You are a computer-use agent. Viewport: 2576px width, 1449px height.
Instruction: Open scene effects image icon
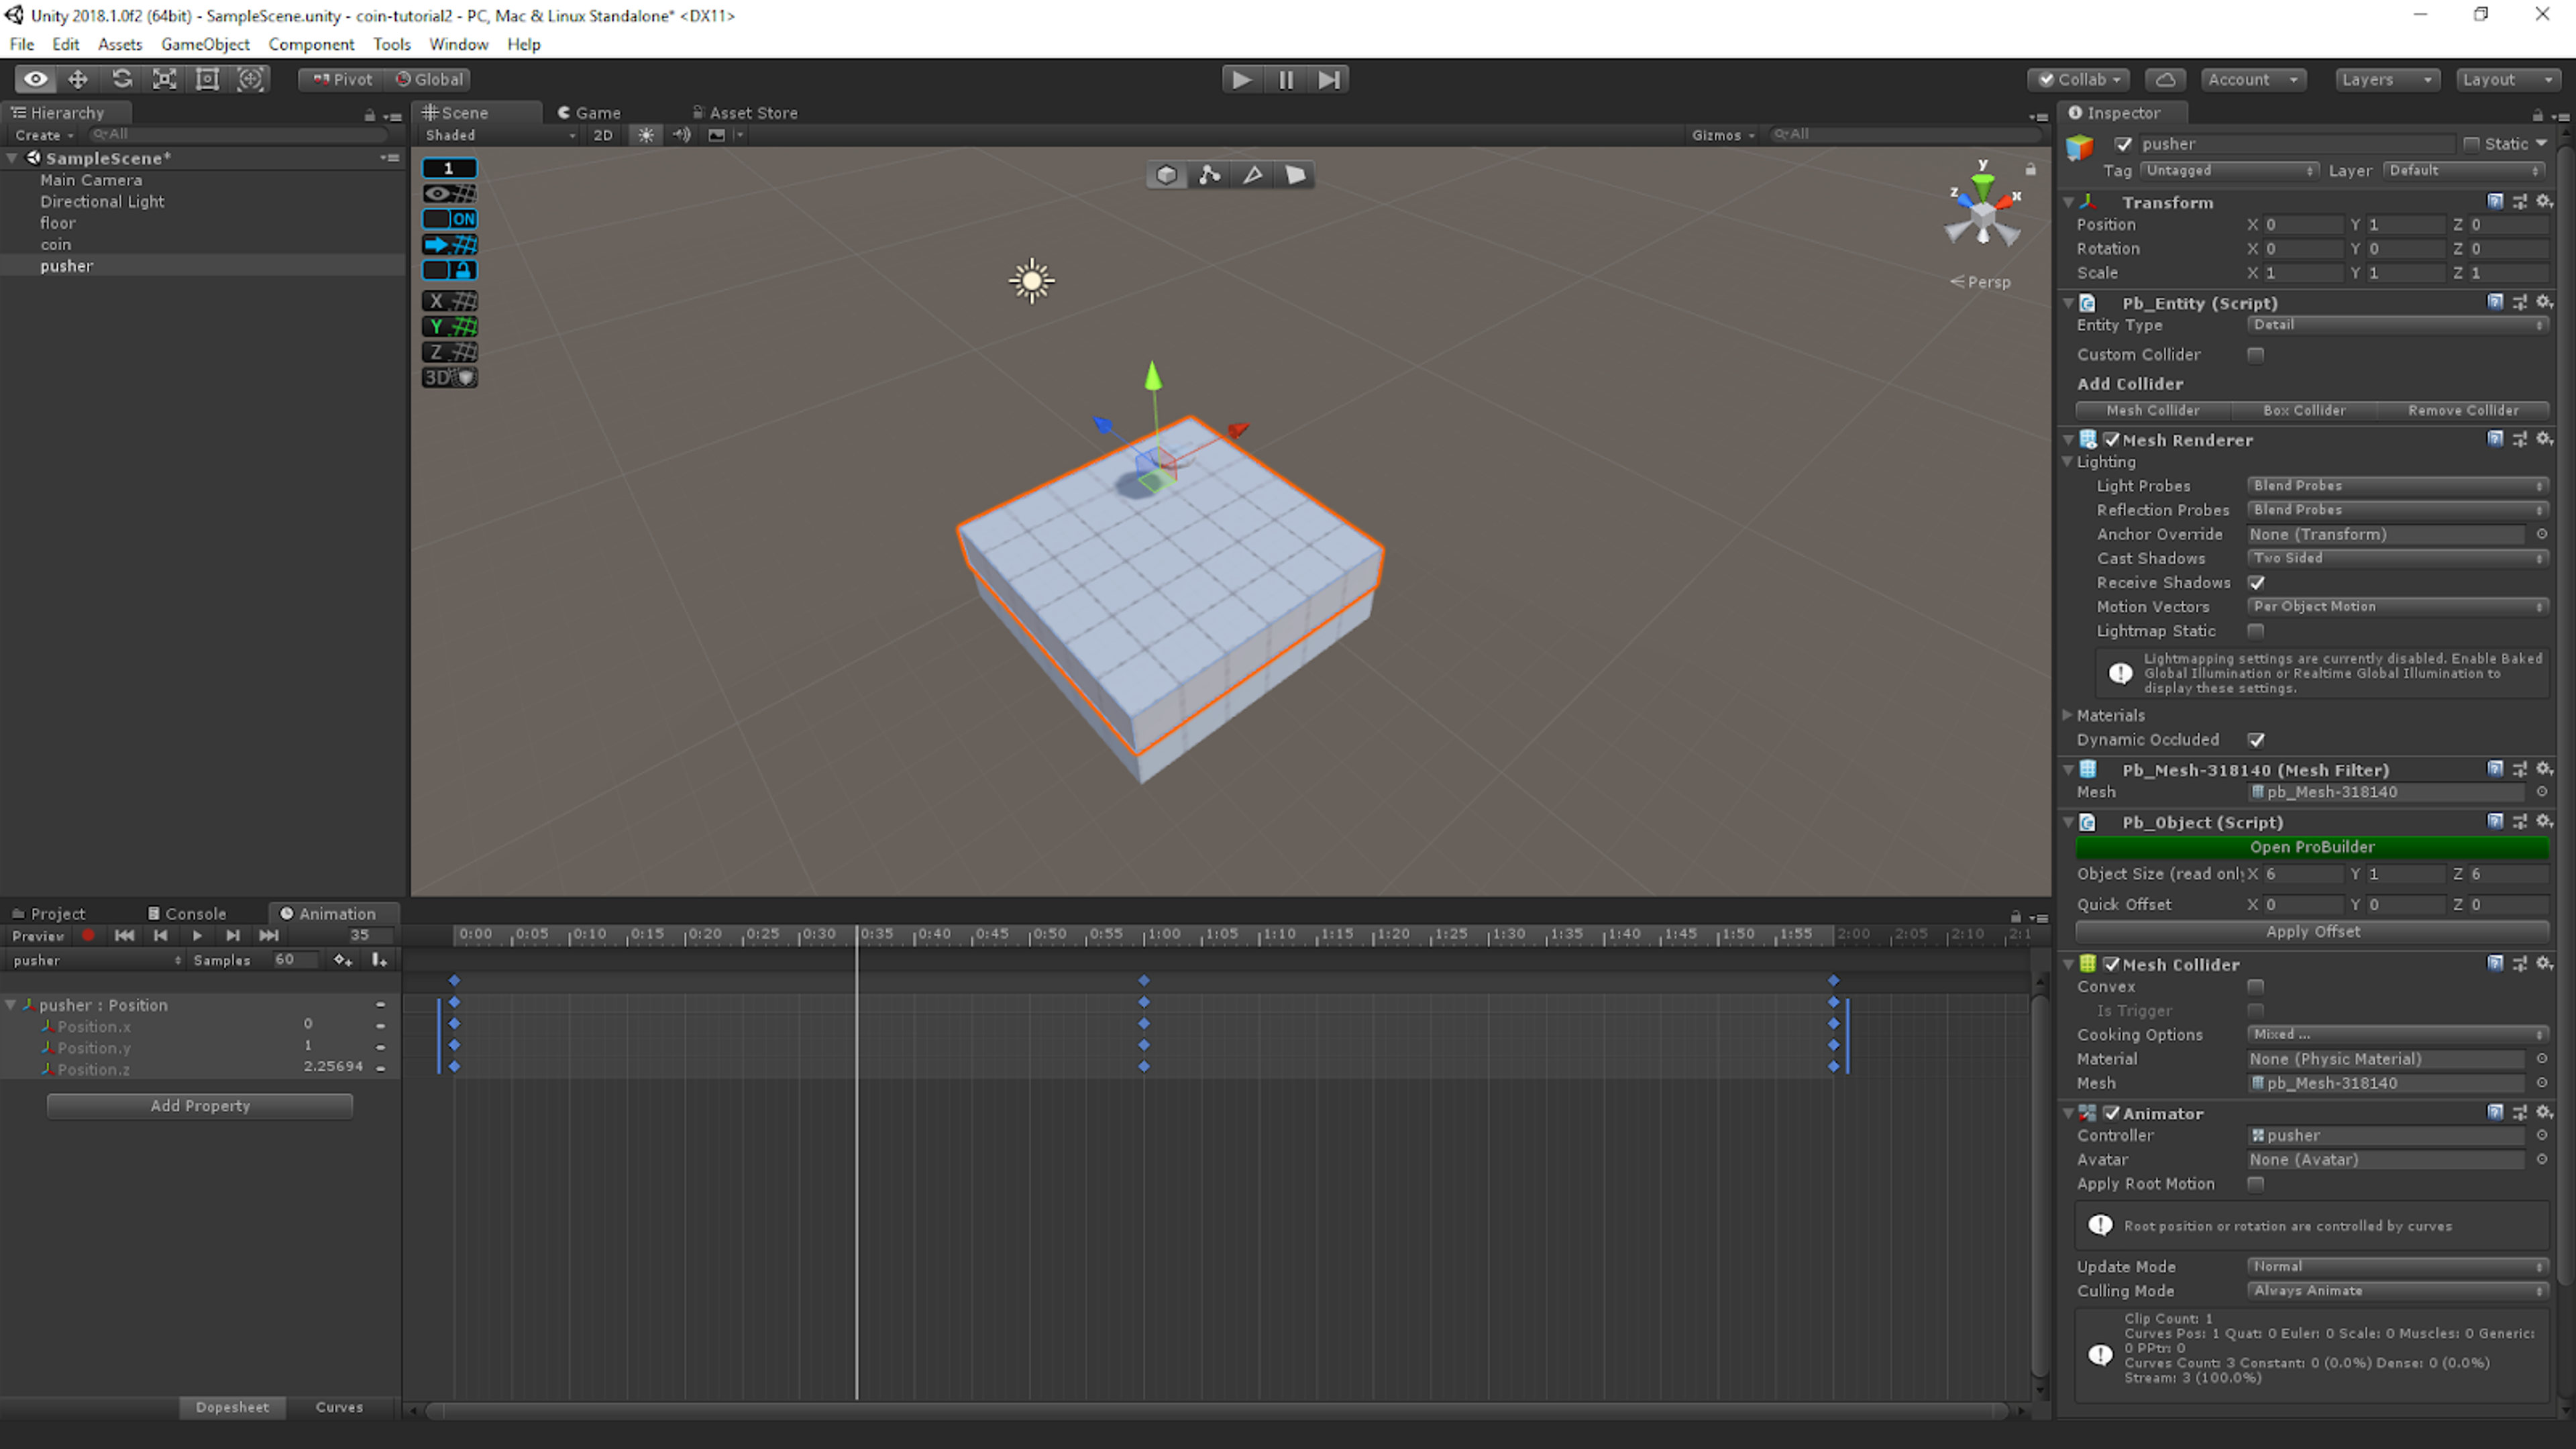point(716,135)
